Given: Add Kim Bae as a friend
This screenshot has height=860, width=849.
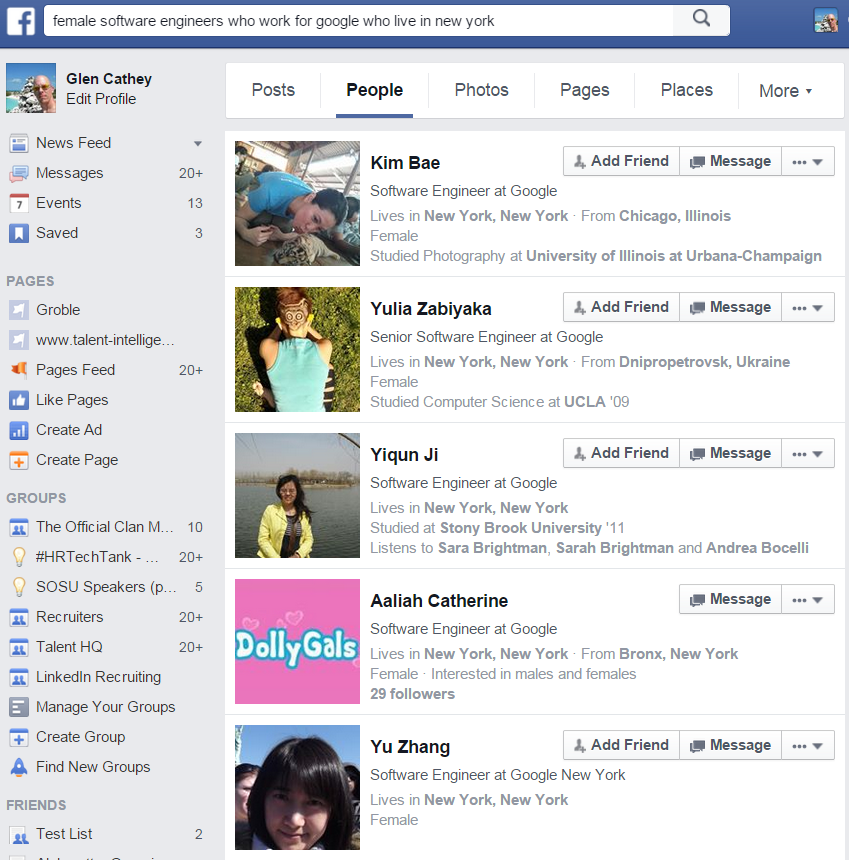Looking at the screenshot, I should point(621,161).
